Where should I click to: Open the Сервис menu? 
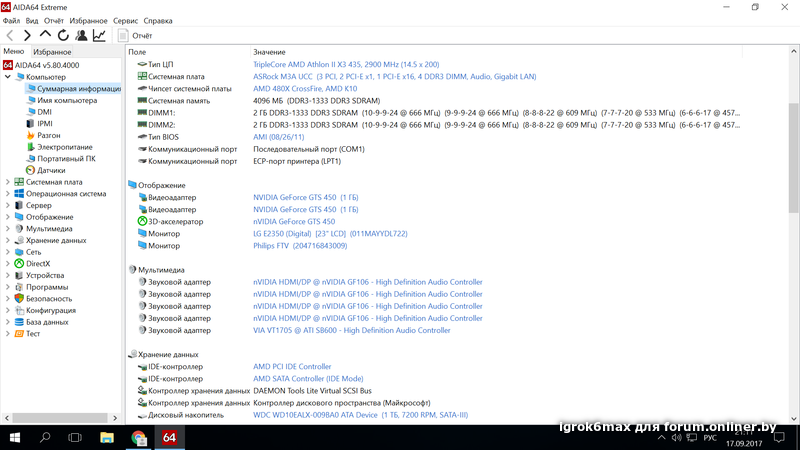[x=125, y=21]
